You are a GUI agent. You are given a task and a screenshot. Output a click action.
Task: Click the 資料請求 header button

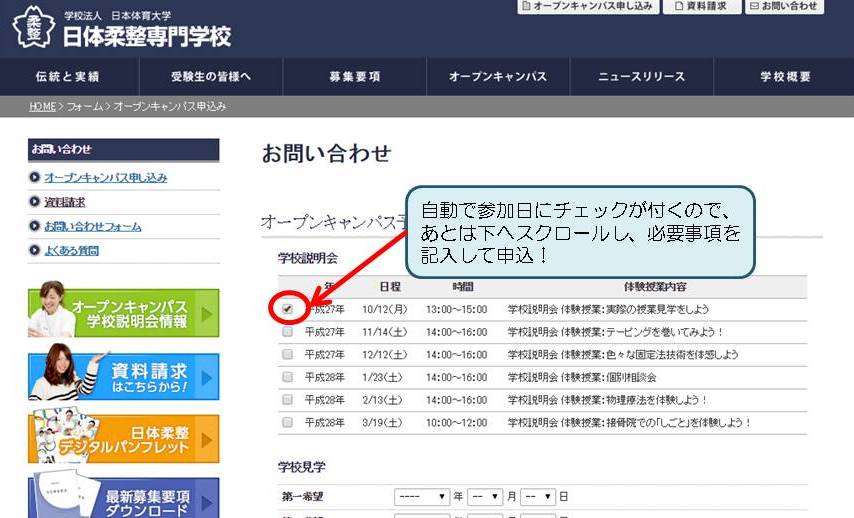pos(700,6)
